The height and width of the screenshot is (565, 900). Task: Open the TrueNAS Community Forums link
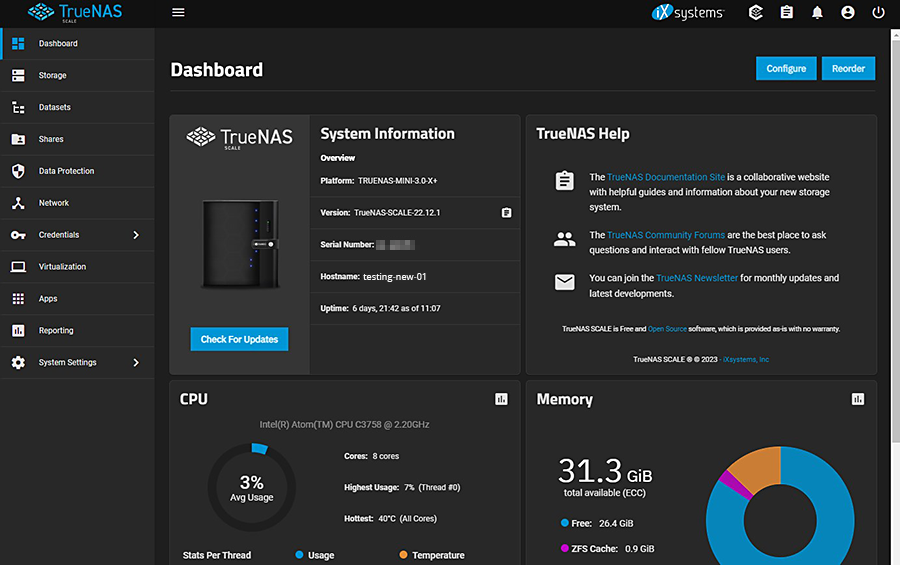point(666,235)
